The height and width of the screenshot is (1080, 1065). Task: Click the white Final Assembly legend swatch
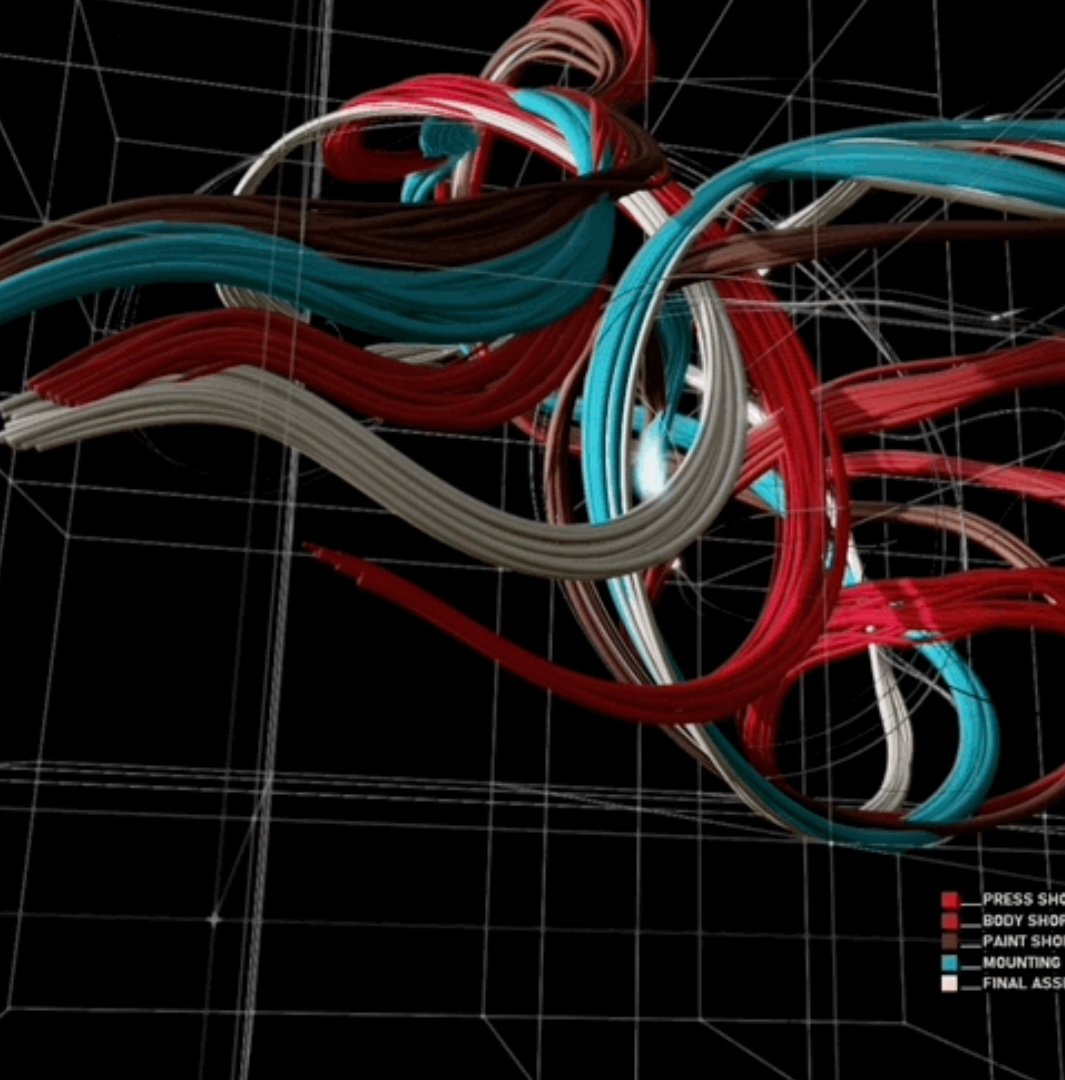950,984
